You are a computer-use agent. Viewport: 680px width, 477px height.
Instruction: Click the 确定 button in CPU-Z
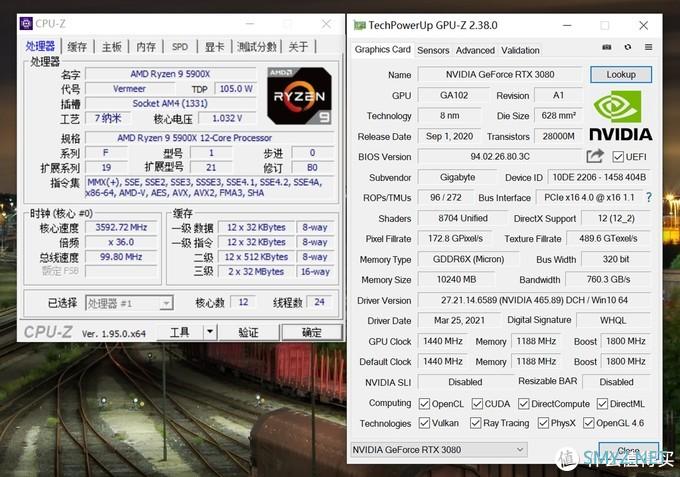[x=312, y=332]
